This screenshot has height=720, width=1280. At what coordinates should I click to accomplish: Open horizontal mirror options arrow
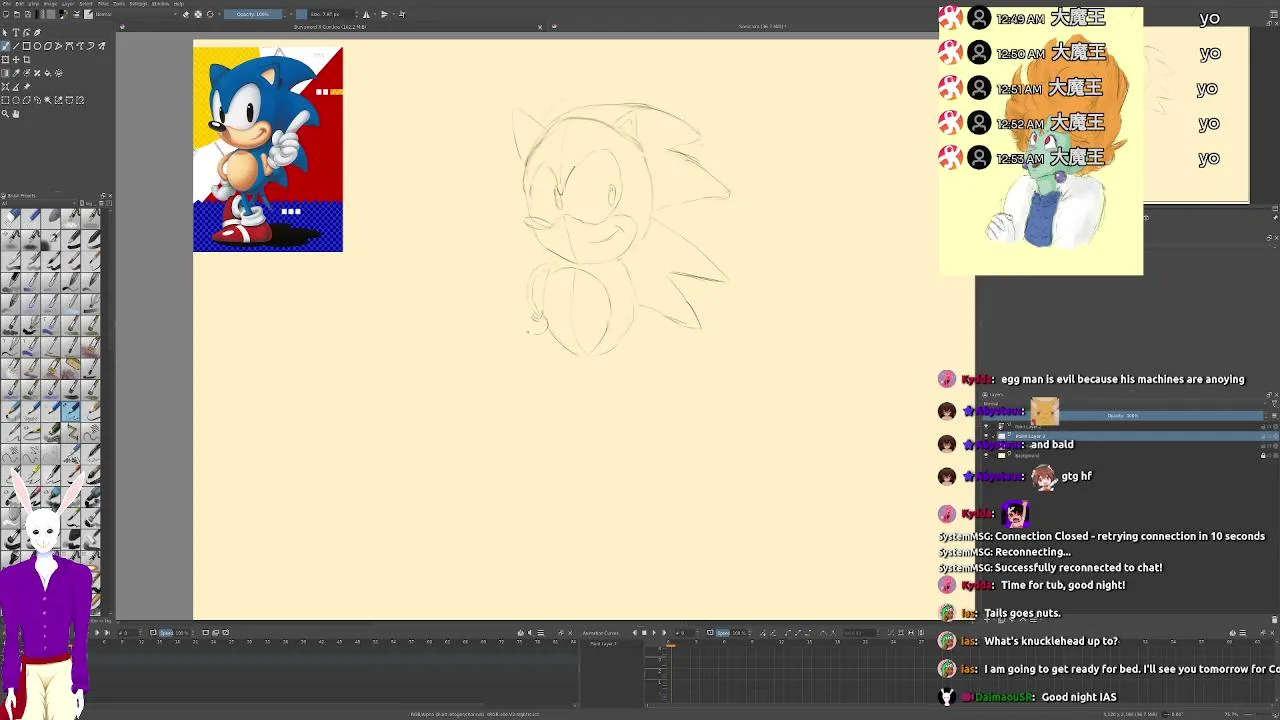[375, 14]
